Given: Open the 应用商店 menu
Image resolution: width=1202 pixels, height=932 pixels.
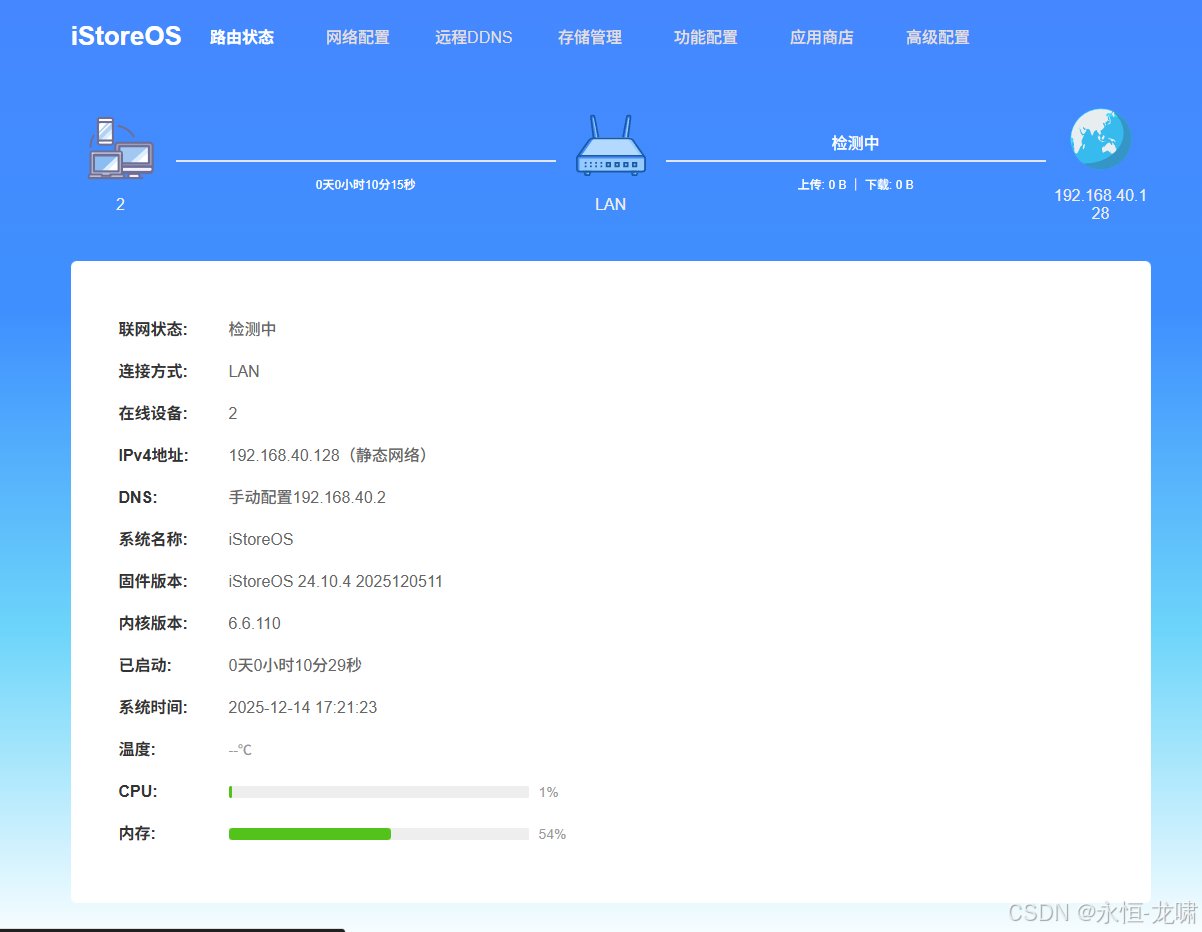Looking at the screenshot, I should (822, 37).
